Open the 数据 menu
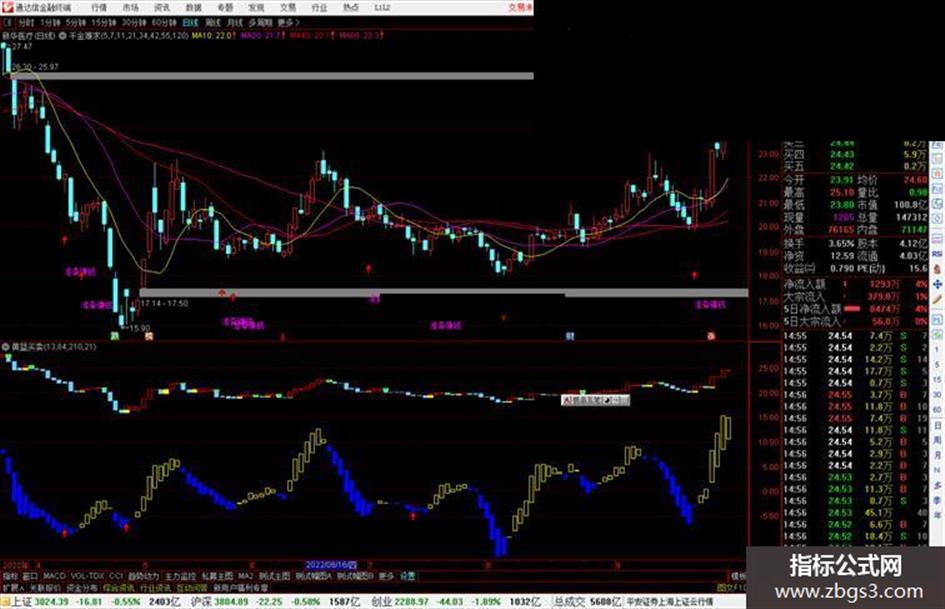The image size is (945, 609). point(193,7)
